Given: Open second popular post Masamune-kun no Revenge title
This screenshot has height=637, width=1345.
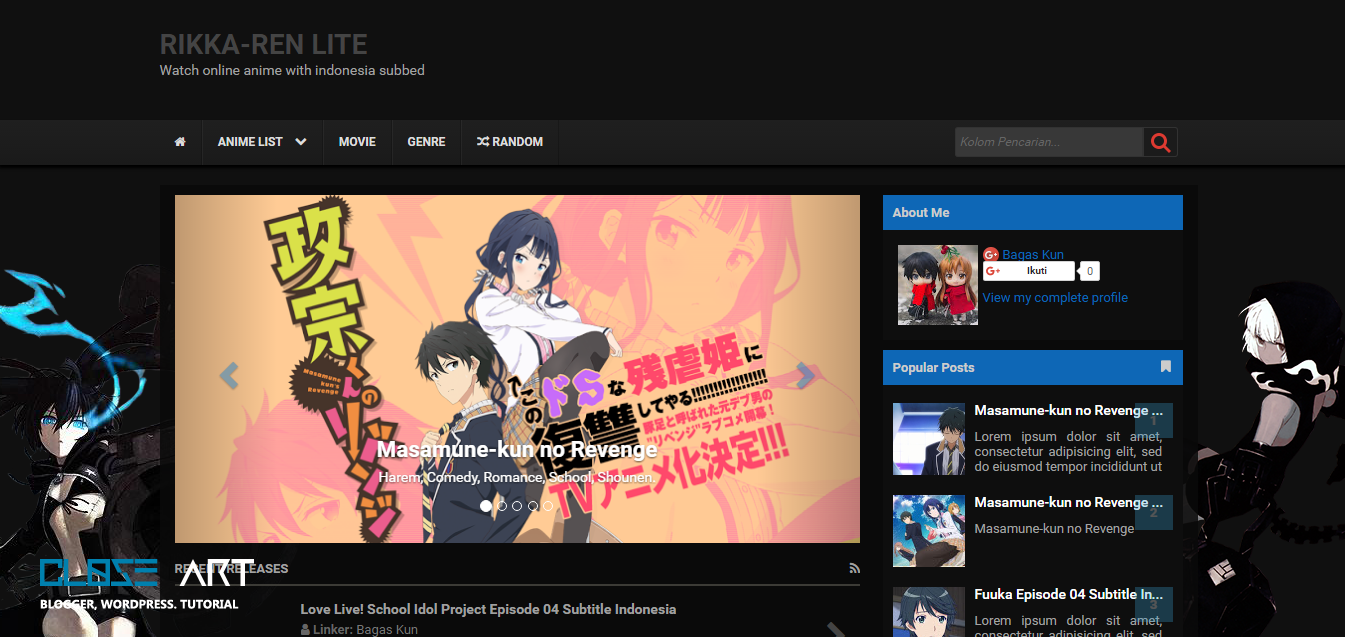Looking at the screenshot, I should pyautogui.click(x=1068, y=502).
